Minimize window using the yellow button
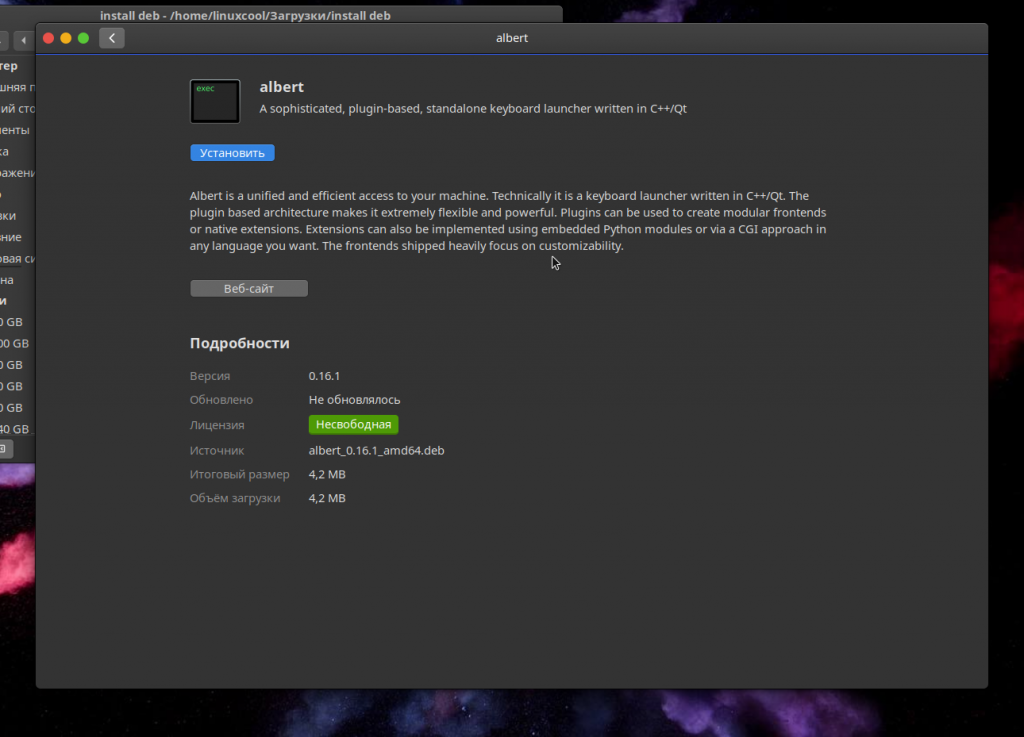Image resolution: width=1024 pixels, height=737 pixels. [66, 38]
